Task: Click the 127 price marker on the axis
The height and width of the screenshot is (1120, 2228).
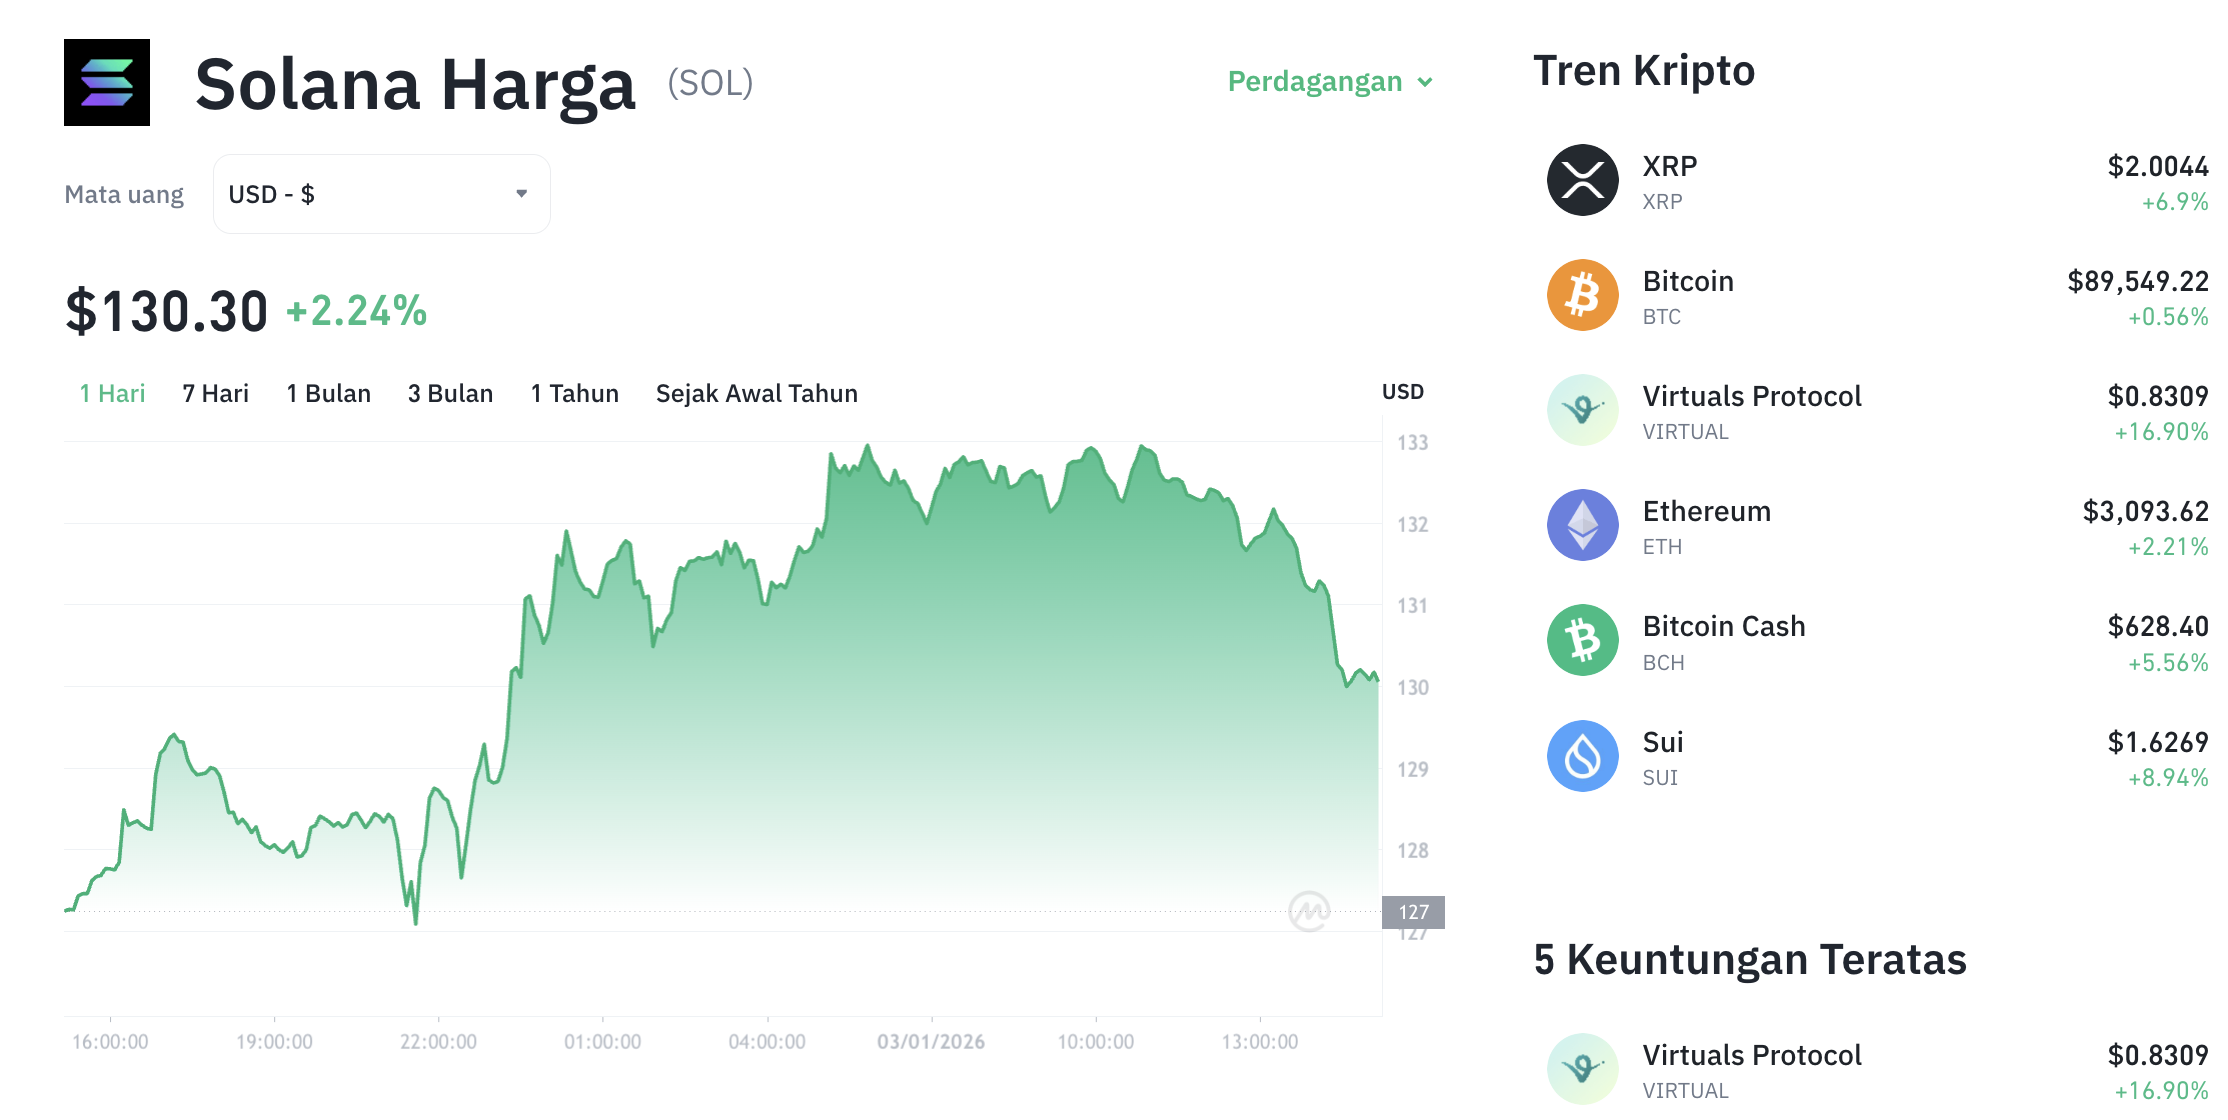Action: pyautogui.click(x=1413, y=911)
